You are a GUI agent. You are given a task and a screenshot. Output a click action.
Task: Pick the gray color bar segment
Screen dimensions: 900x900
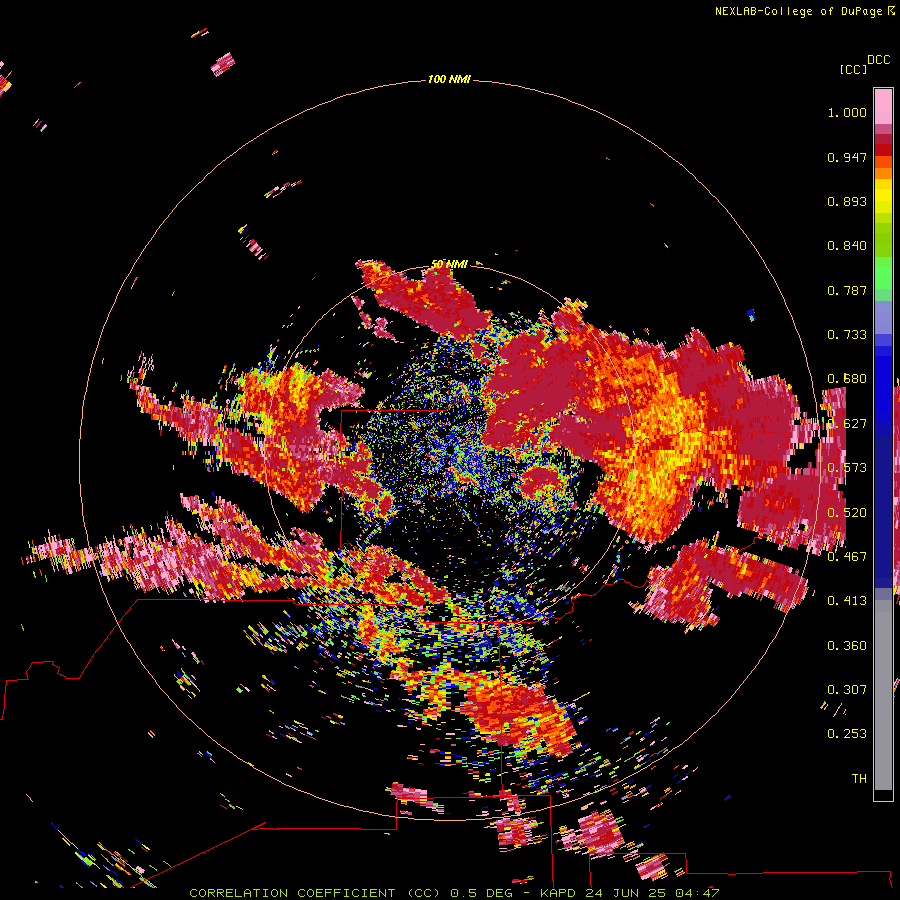[883, 695]
